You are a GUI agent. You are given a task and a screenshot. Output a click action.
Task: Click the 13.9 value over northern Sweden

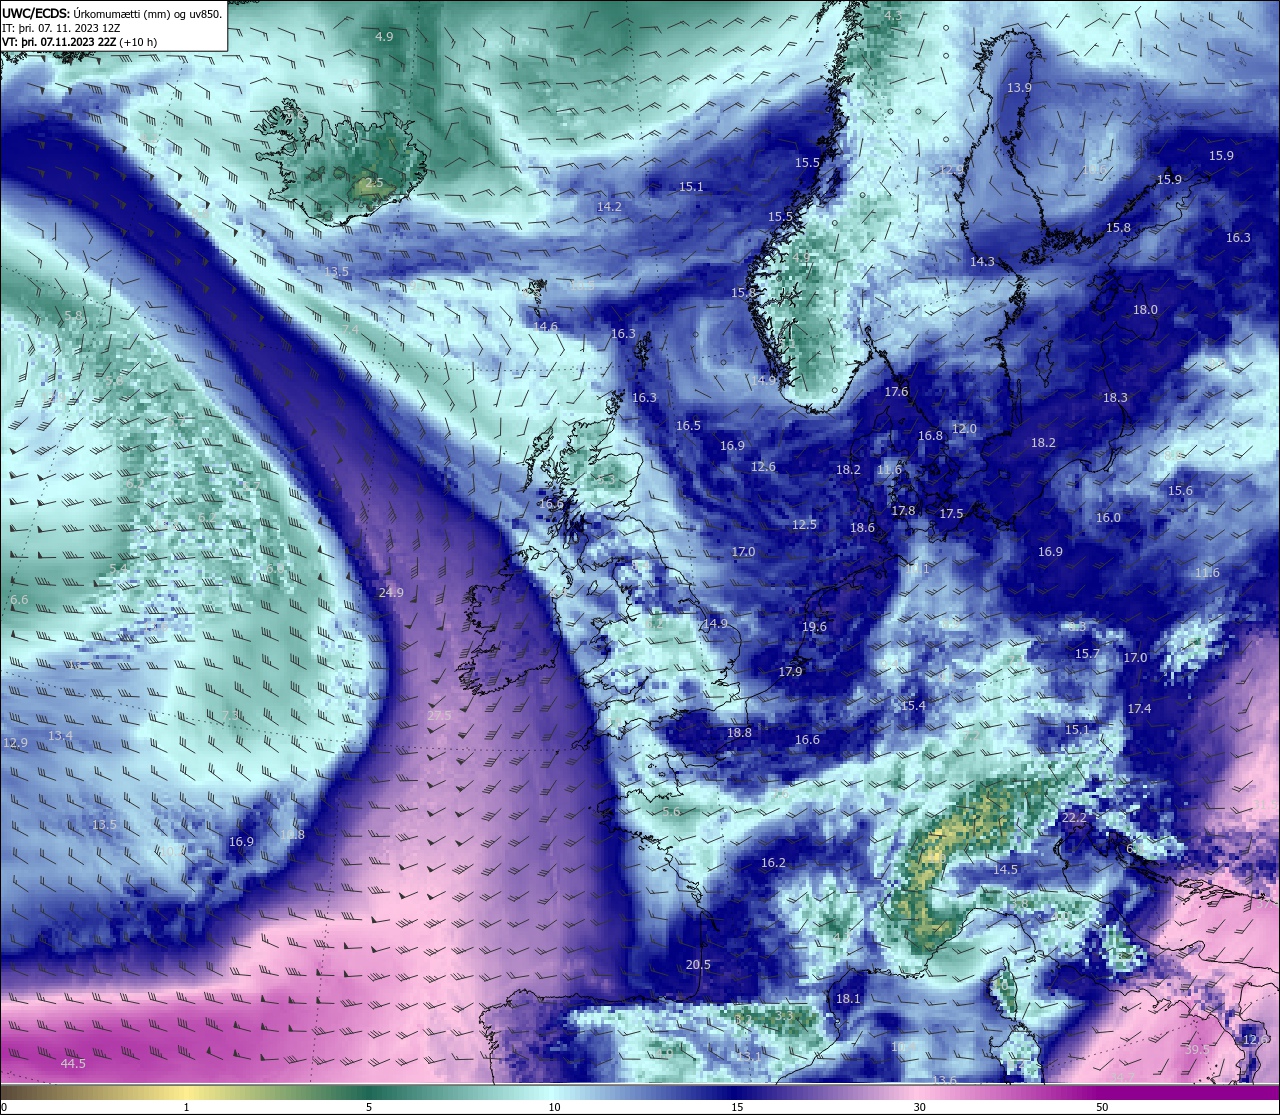[x=1019, y=88]
